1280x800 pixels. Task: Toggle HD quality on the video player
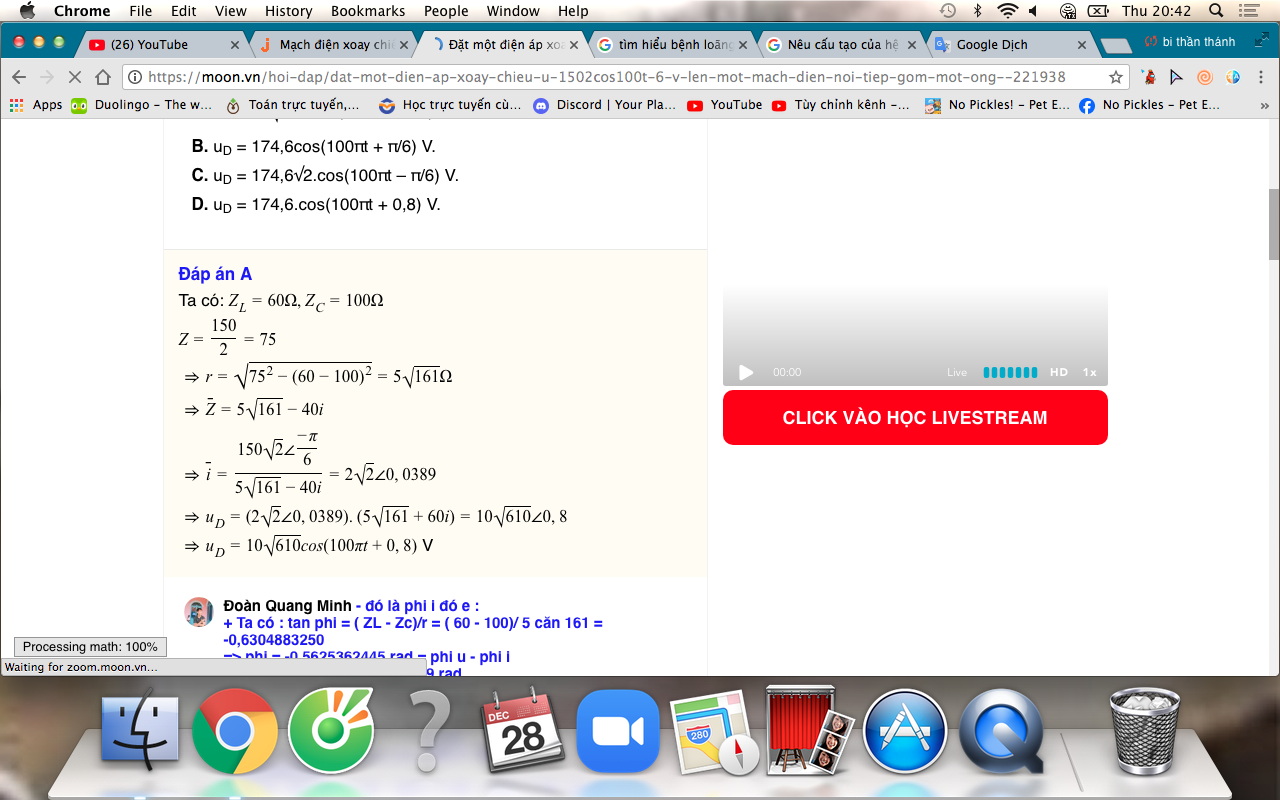[1059, 372]
